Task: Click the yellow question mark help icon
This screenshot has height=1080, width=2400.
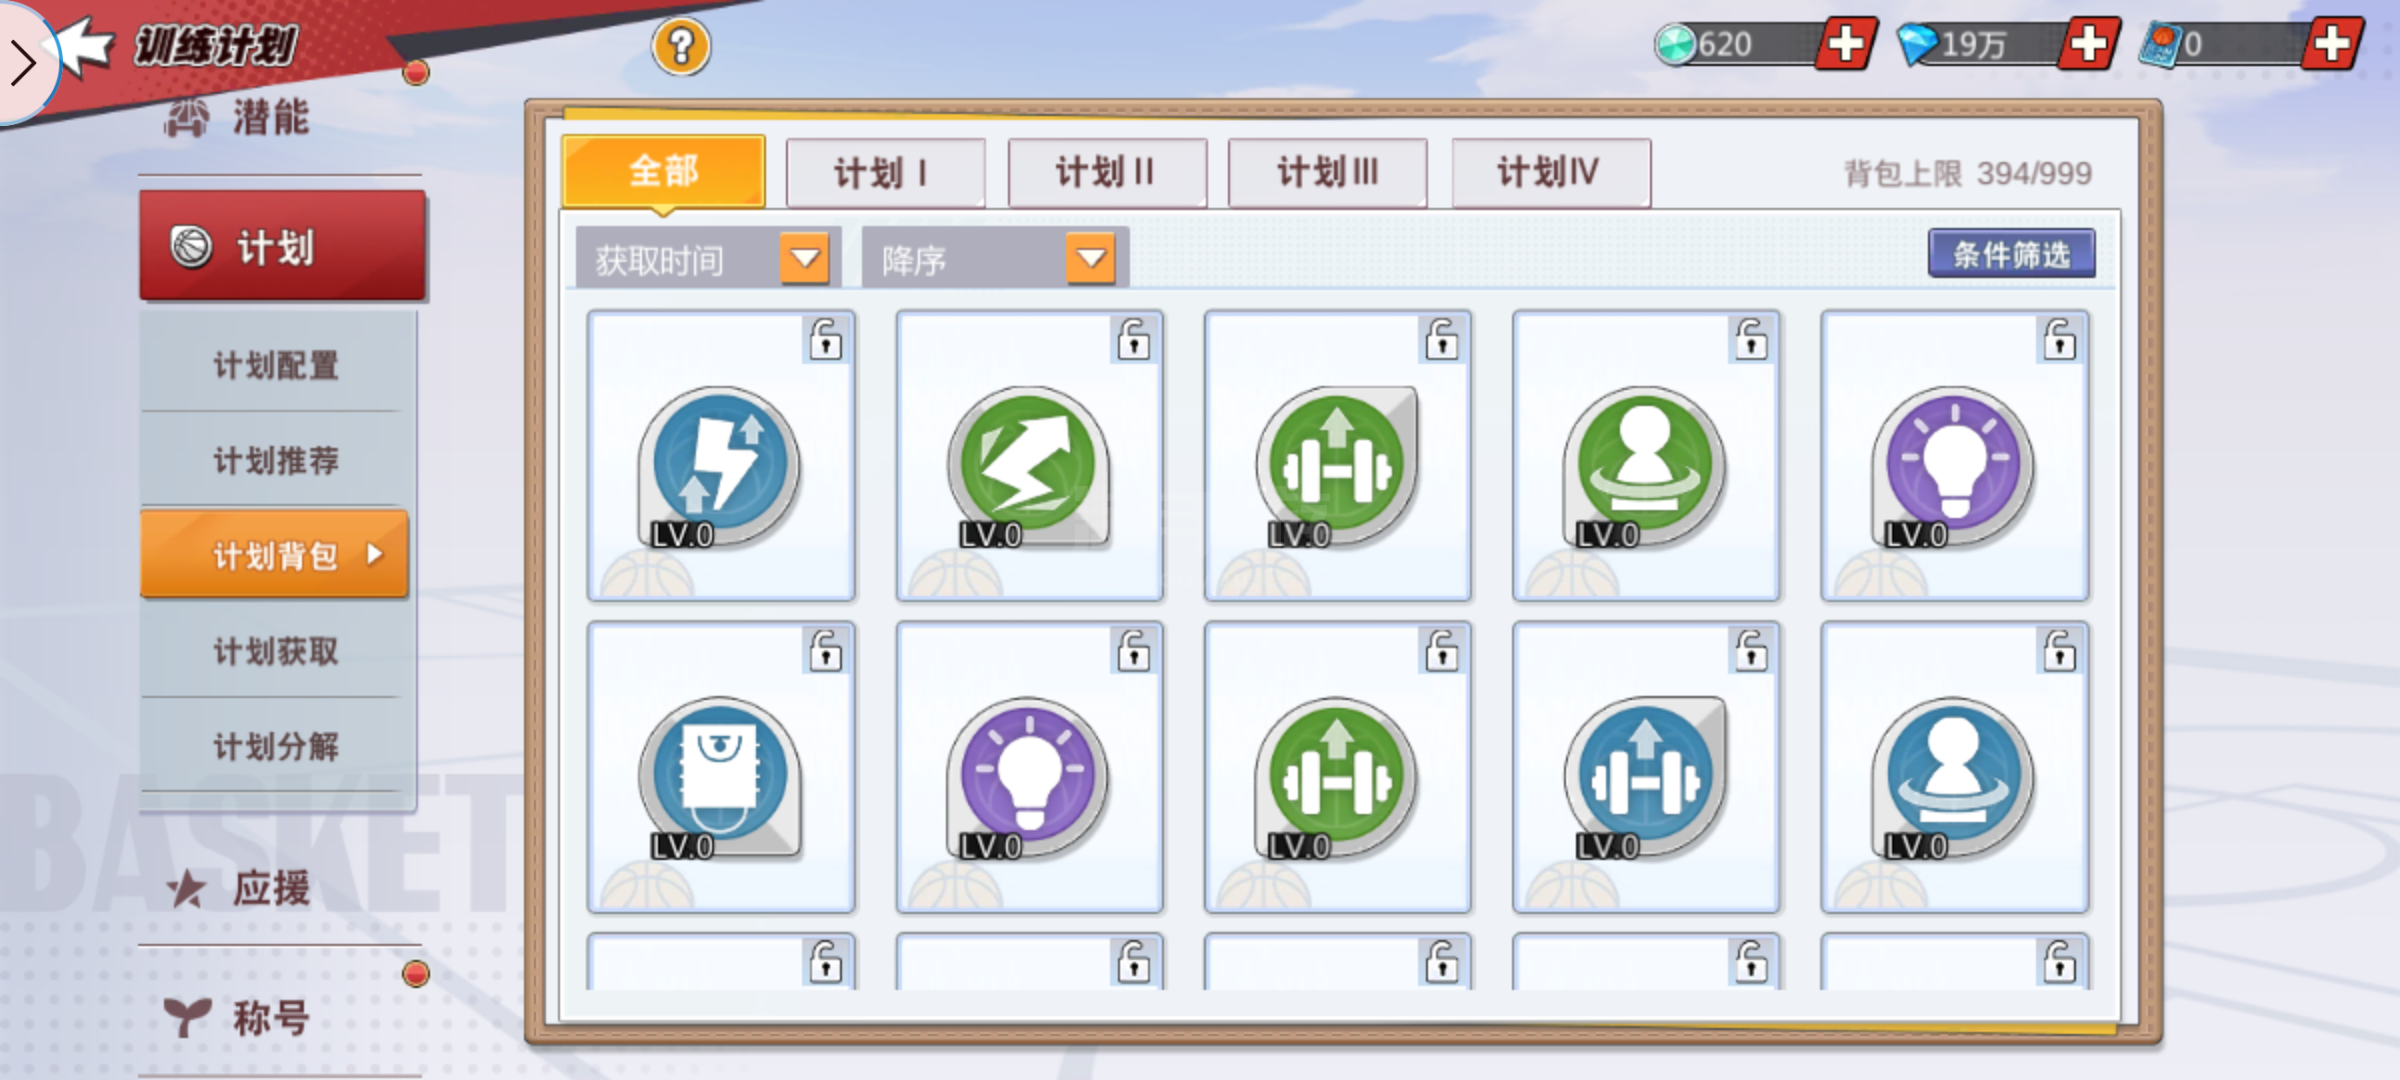Action: (x=681, y=47)
